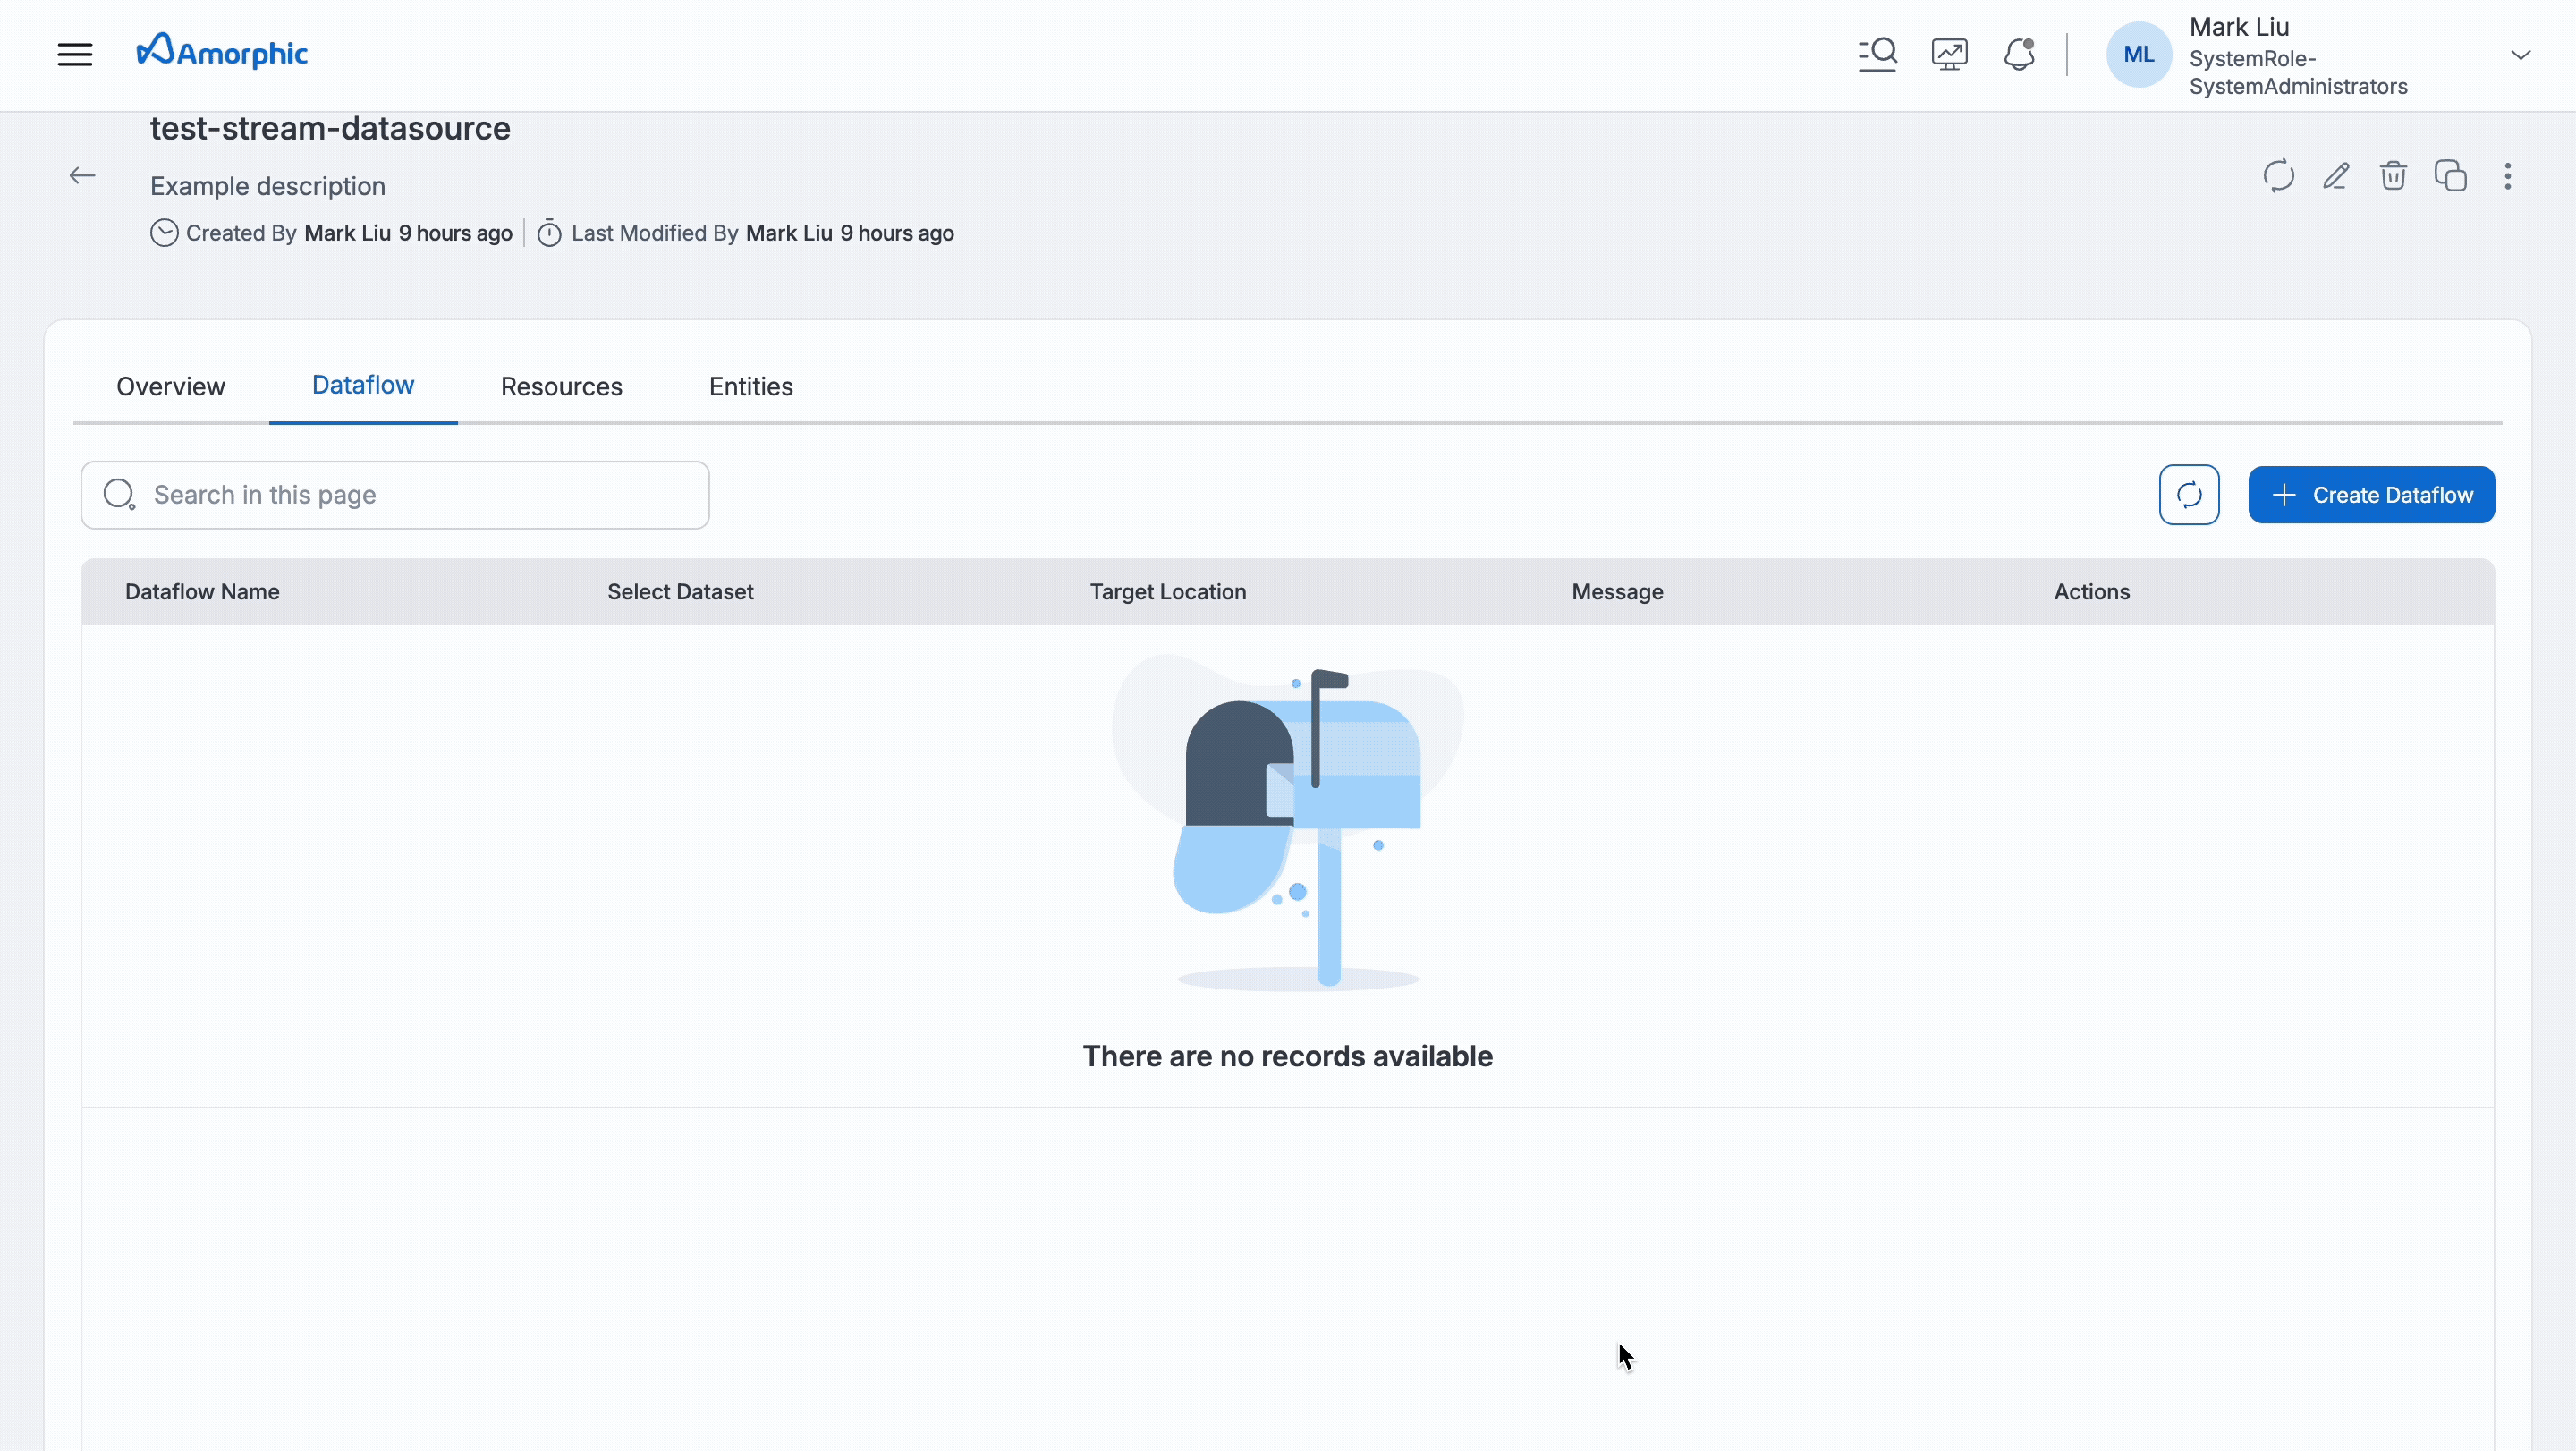The height and width of the screenshot is (1451, 2576).
Task: View notifications via bell icon
Action: pyautogui.click(x=2019, y=54)
